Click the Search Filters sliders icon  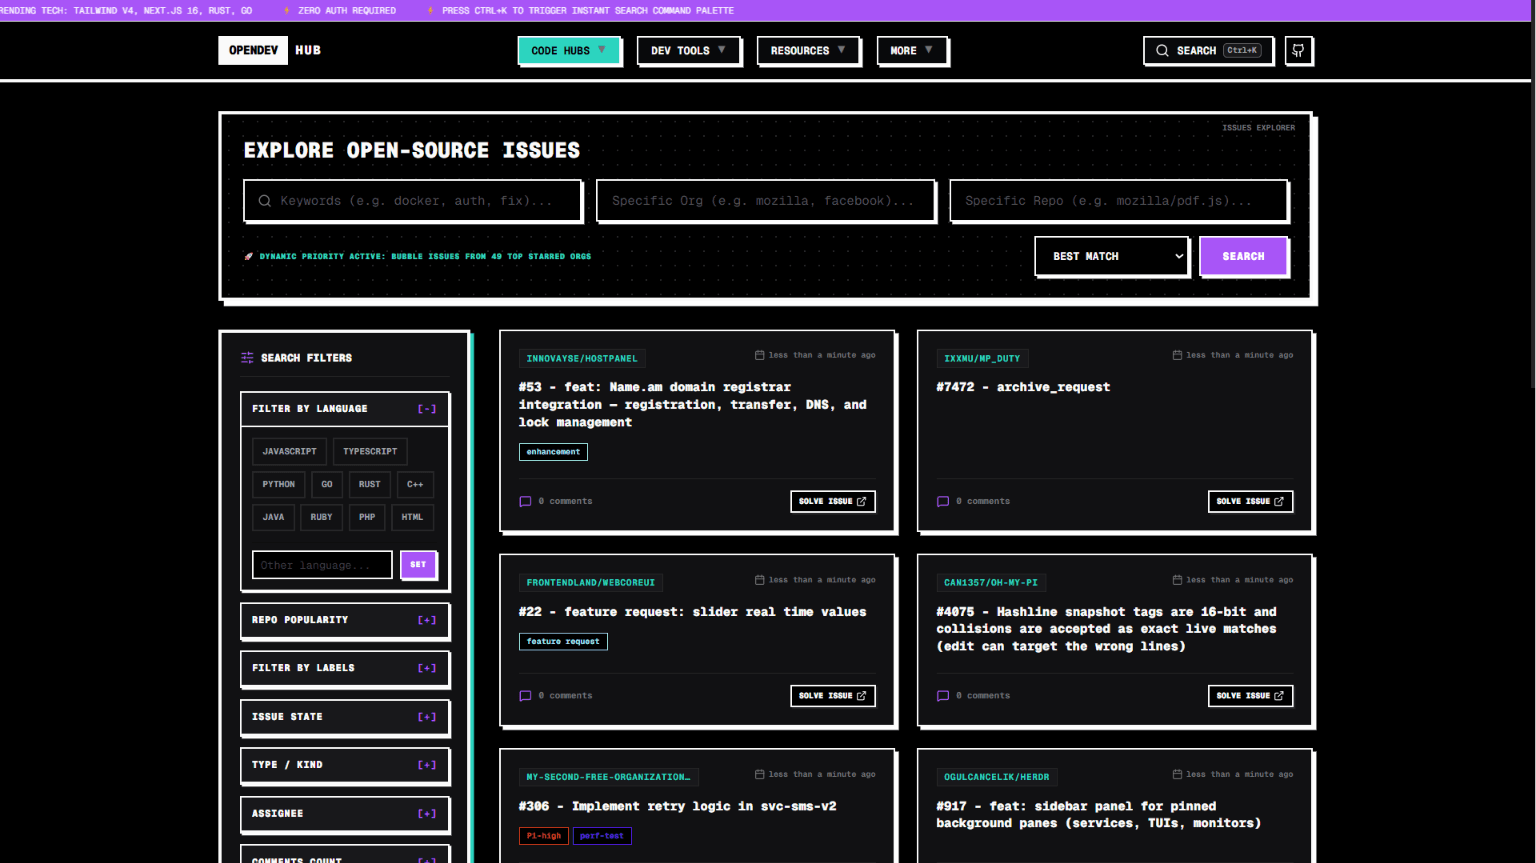pos(247,358)
